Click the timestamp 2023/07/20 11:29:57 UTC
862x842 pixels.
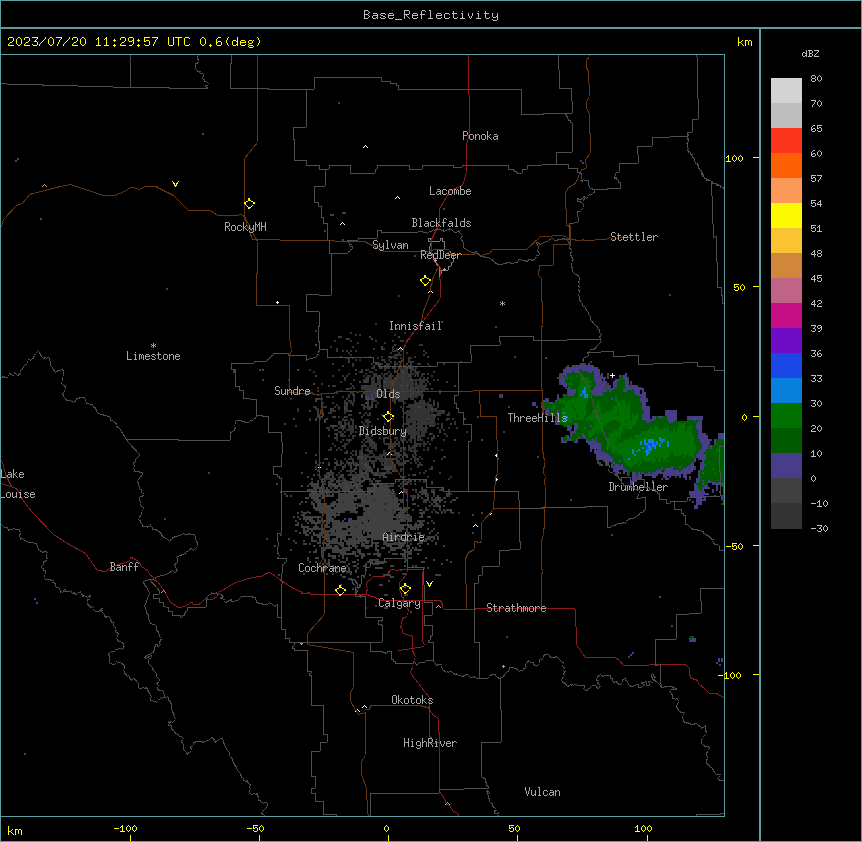pyautogui.click(x=98, y=42)
